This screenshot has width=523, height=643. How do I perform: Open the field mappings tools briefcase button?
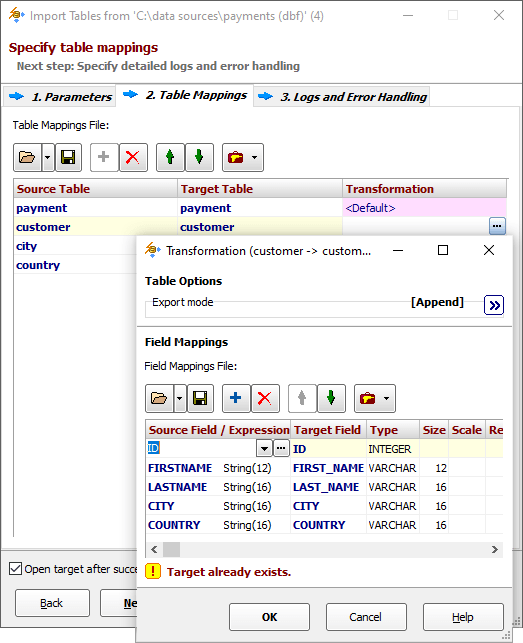(x=375, y=398)
